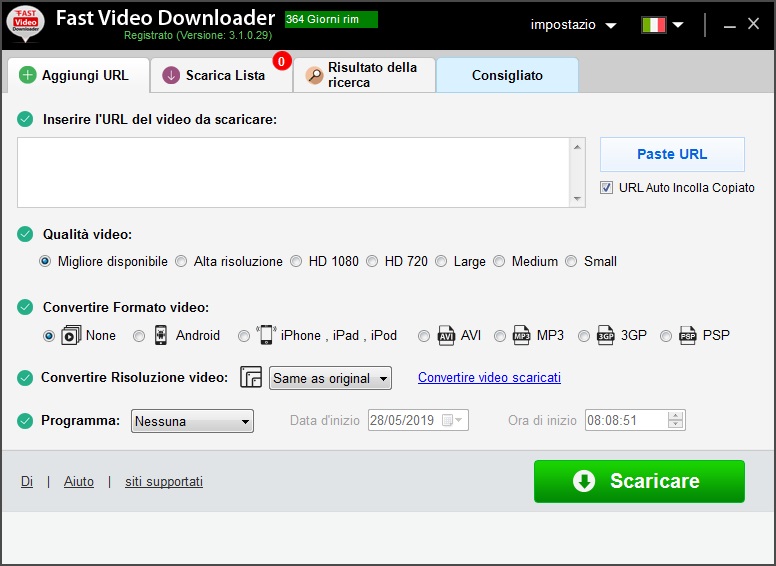Click 'Registrato (Versione: 3.1.0.29)' text

pos(198,36)
